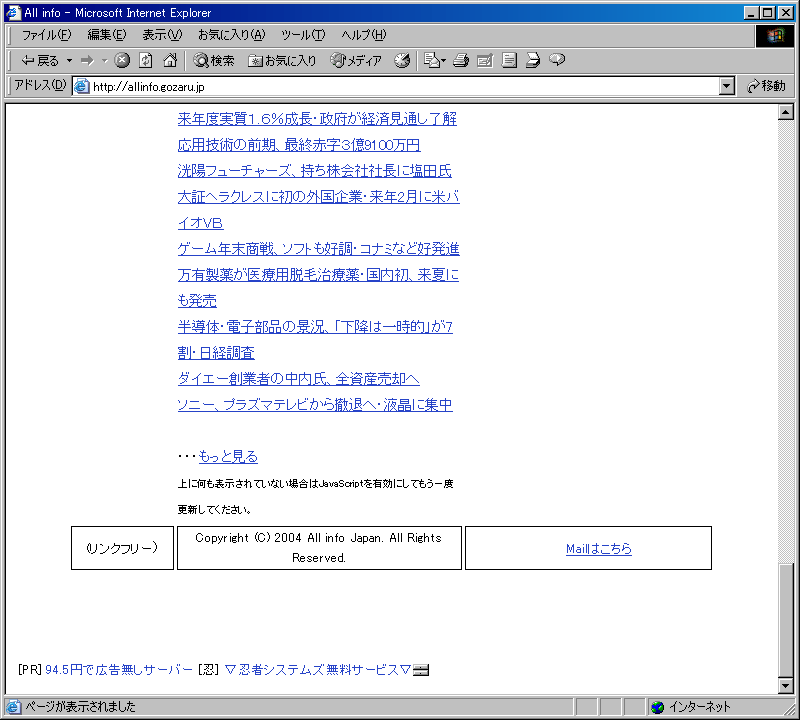Image resolution: width=800 pixels, height=720 pixels.
Task: Open the Search (検索) pane
Action: coord(214,61)
